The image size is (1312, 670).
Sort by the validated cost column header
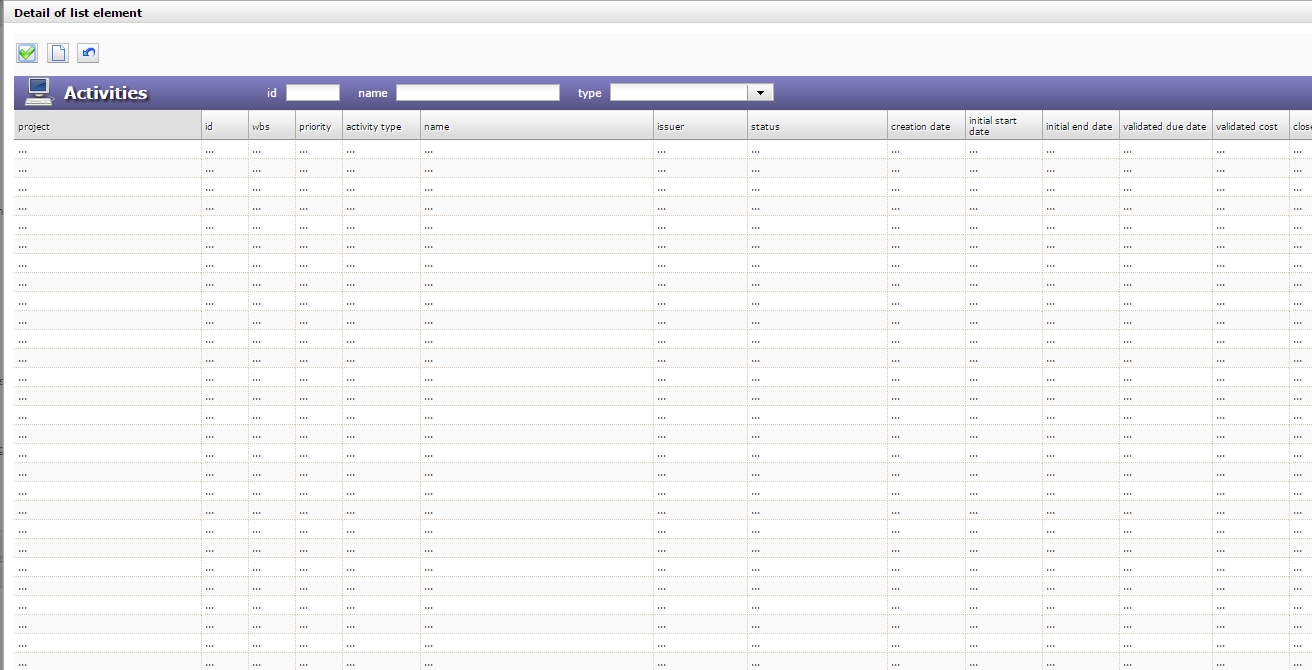(1249, 126)
